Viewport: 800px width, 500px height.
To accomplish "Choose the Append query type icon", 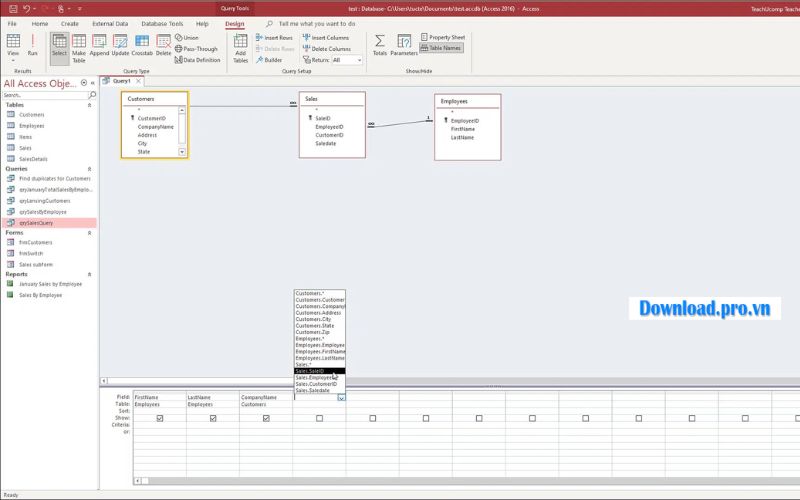I will point(100,45).
